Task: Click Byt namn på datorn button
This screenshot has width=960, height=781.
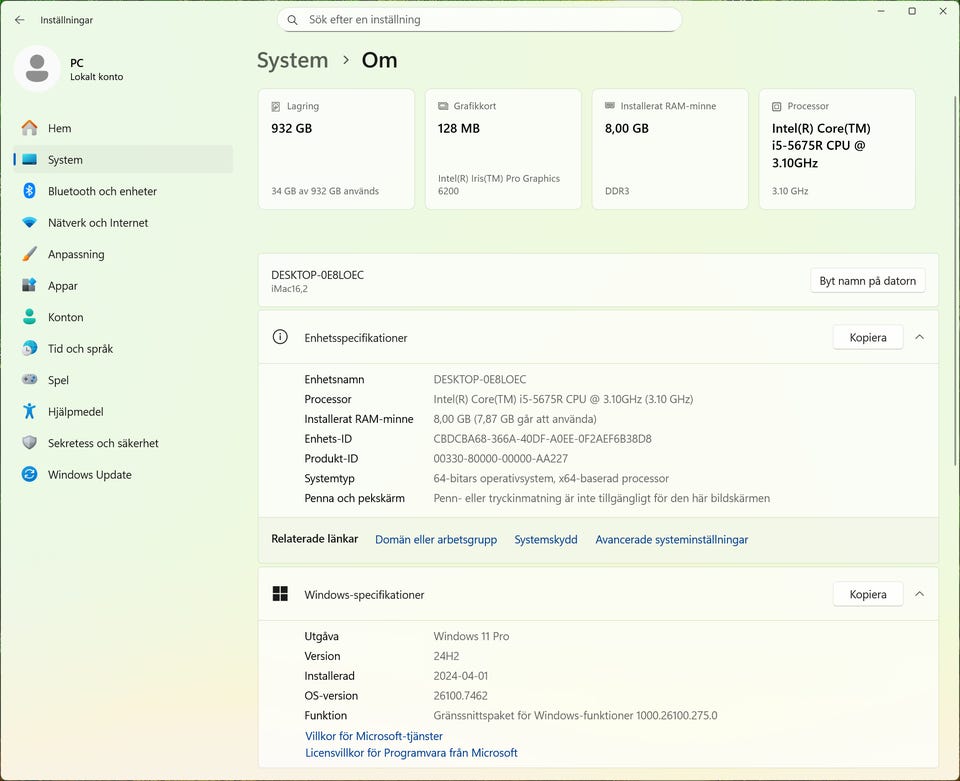Action: 867,281
